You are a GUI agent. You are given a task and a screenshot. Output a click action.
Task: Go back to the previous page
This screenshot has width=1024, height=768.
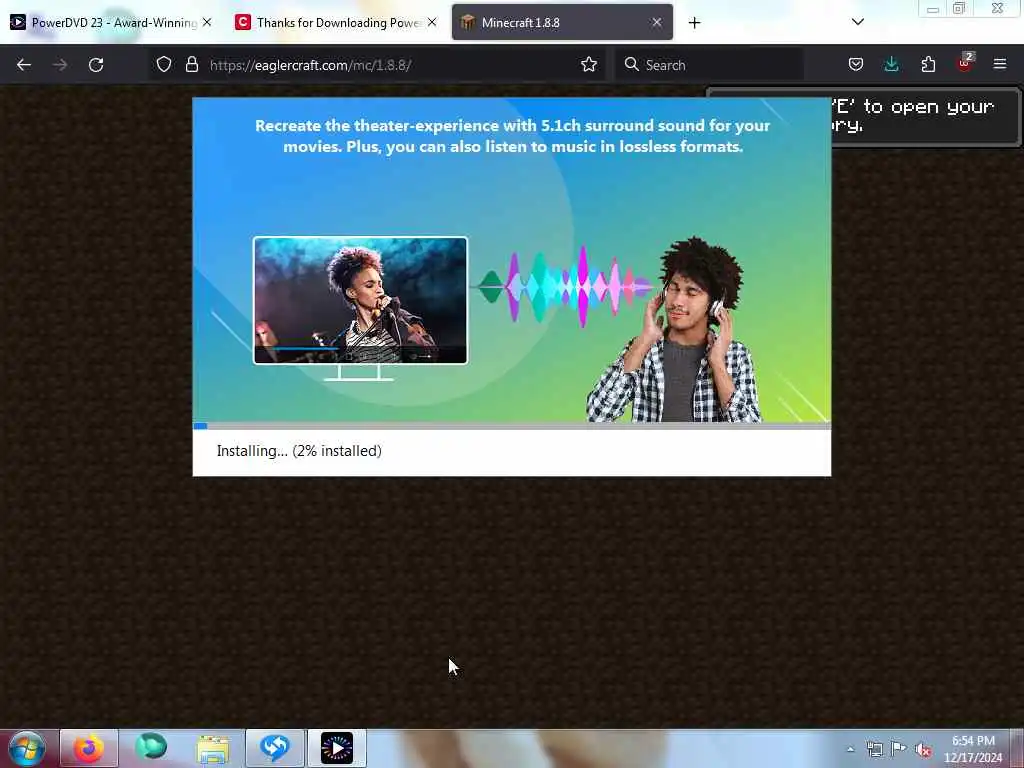pyautogui.click(x=24, y=65)
